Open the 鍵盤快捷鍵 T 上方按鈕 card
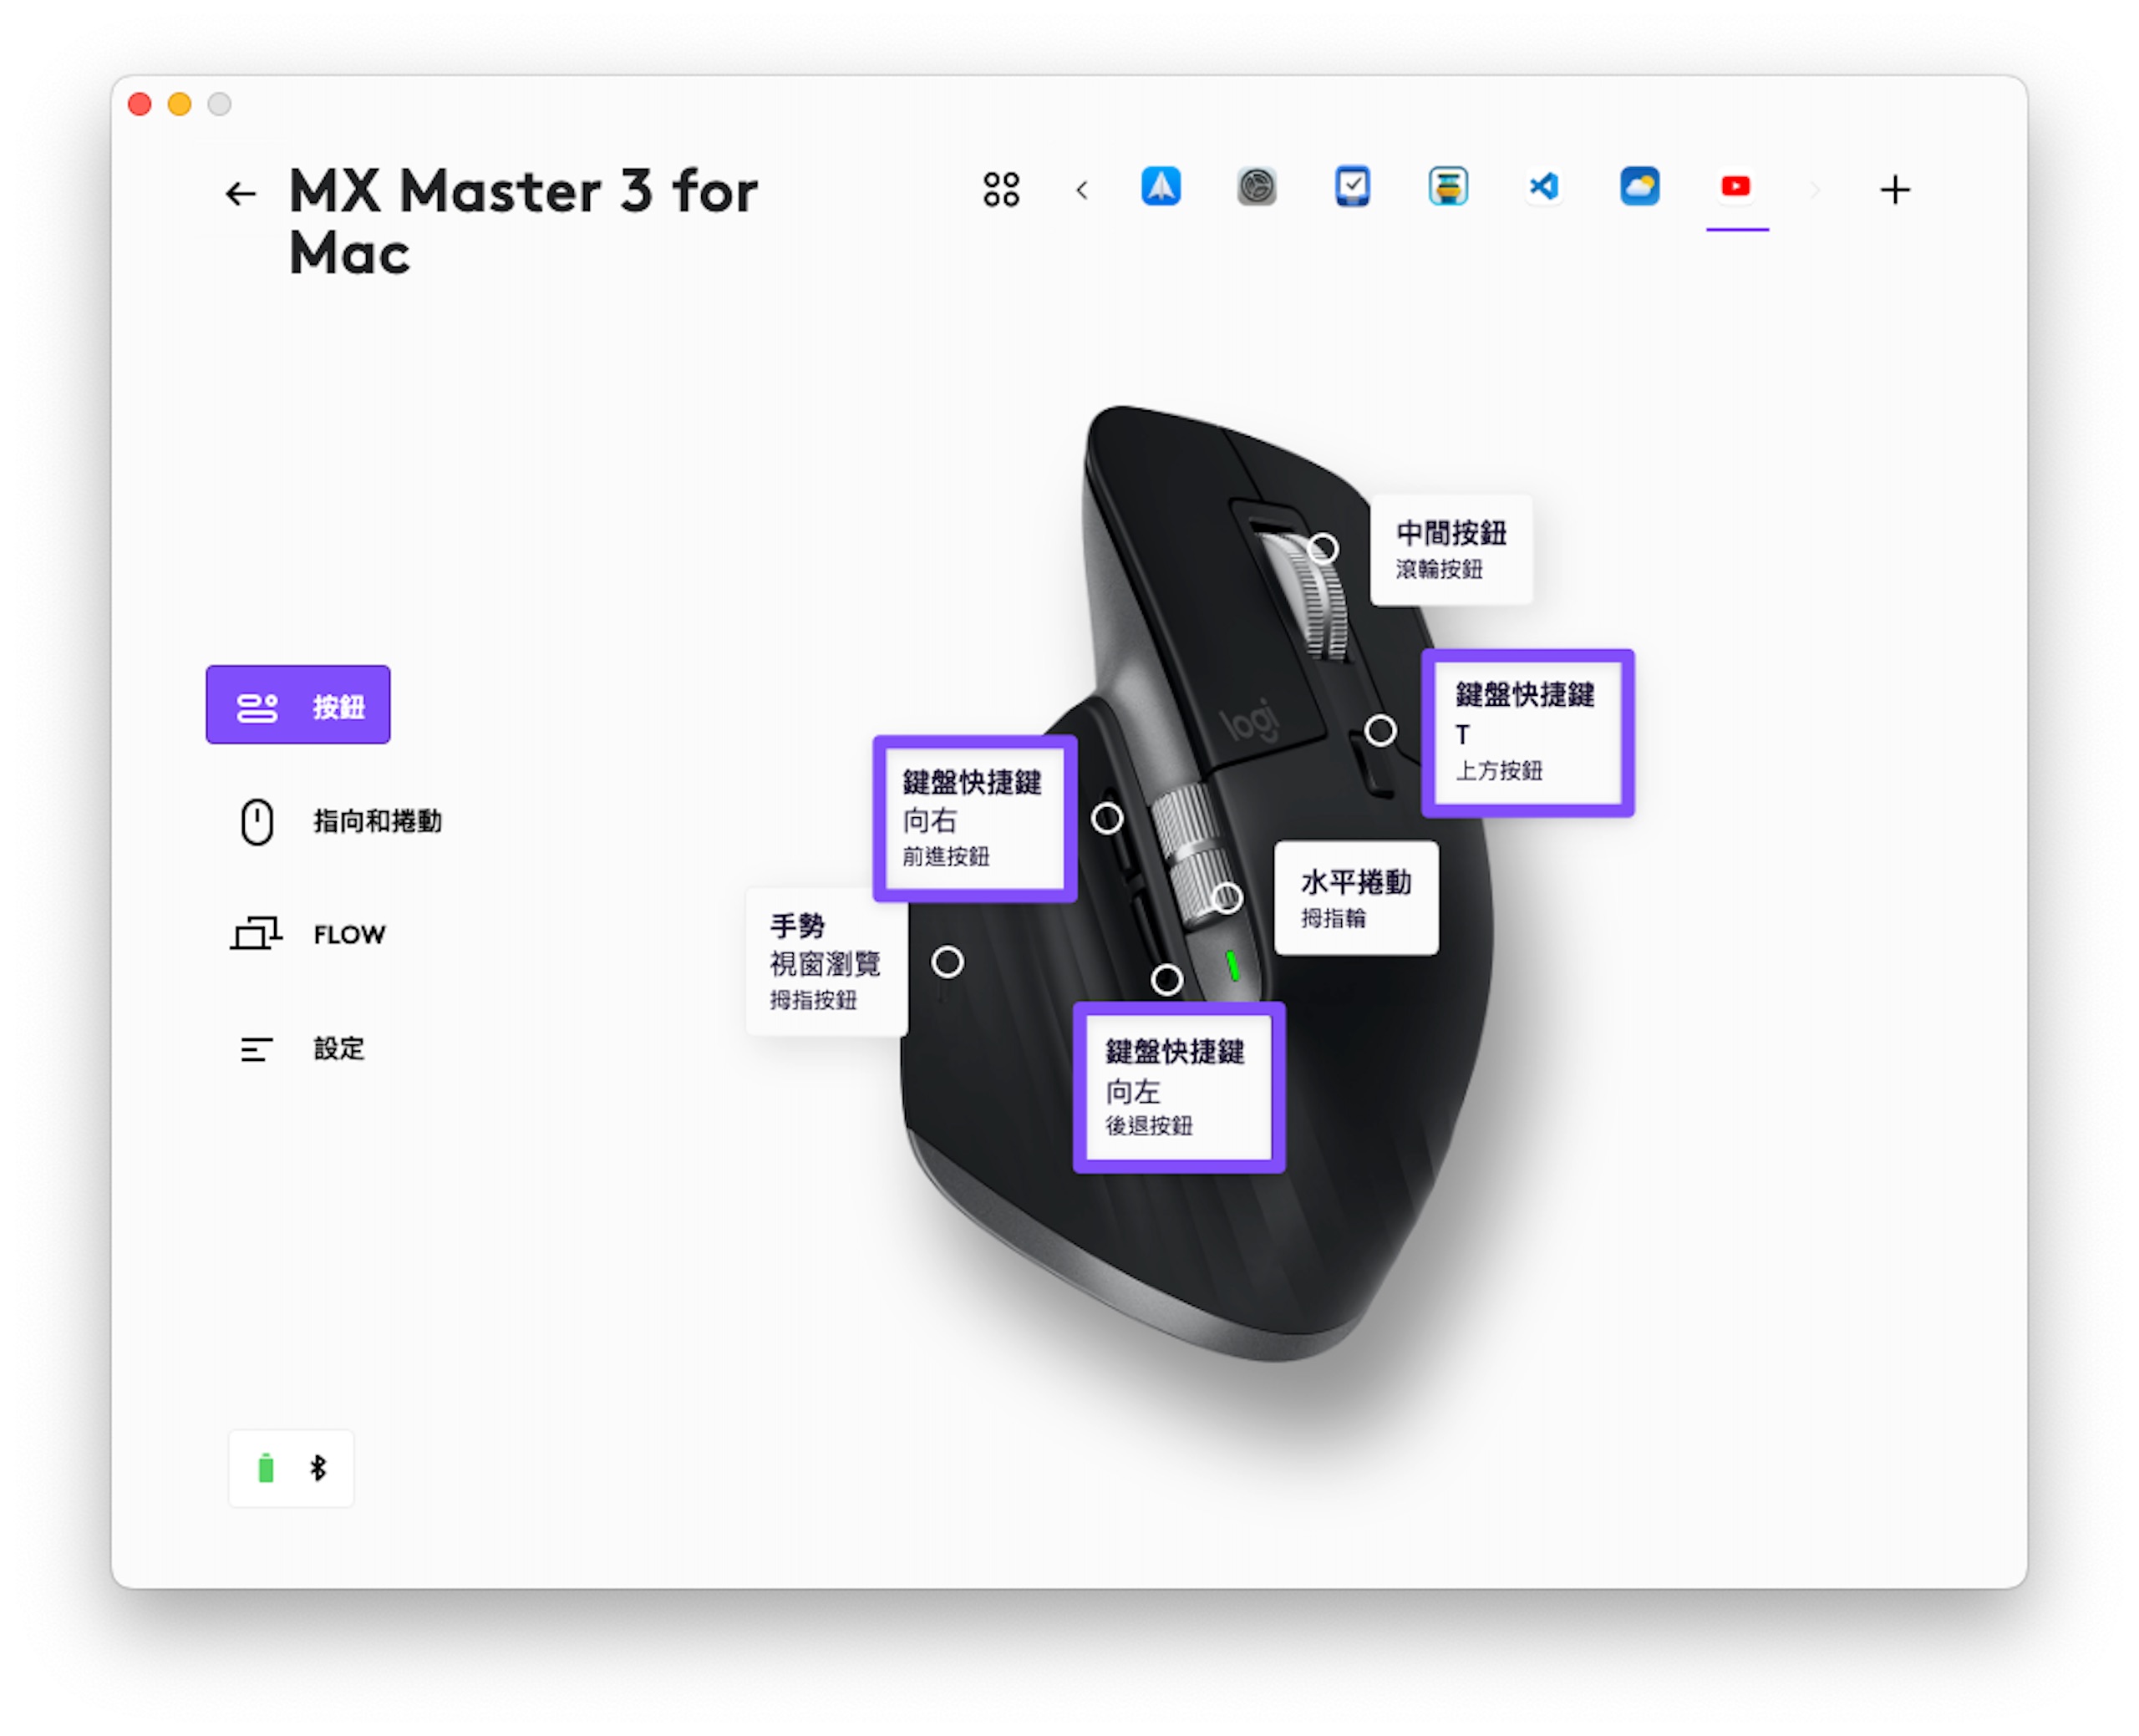The image size is (2139, 1736). click(1527, 733)
